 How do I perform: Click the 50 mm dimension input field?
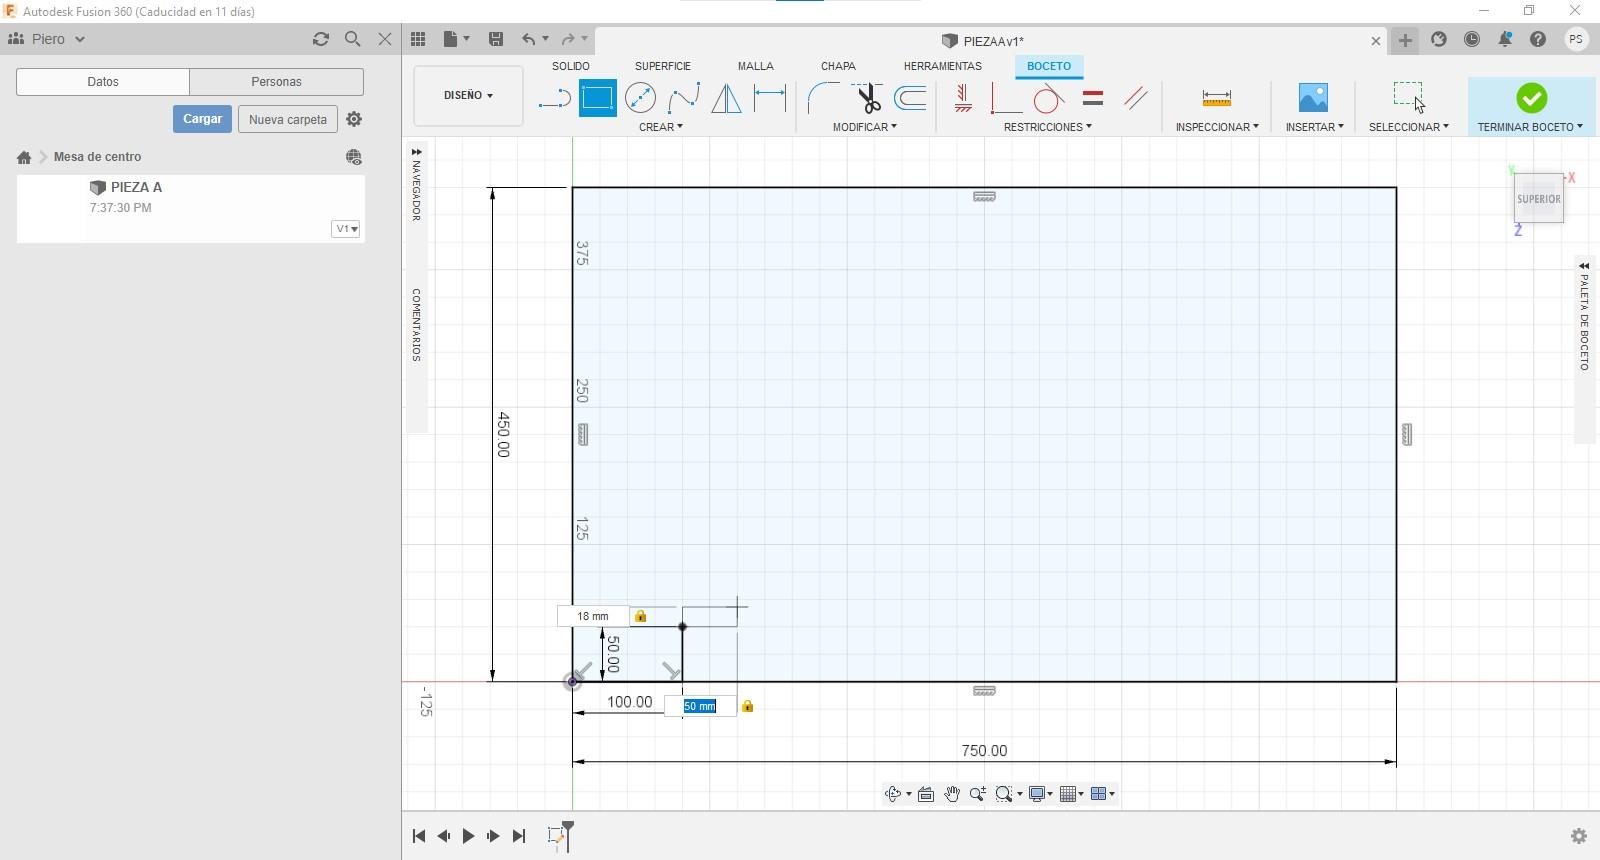pos(701,706)
